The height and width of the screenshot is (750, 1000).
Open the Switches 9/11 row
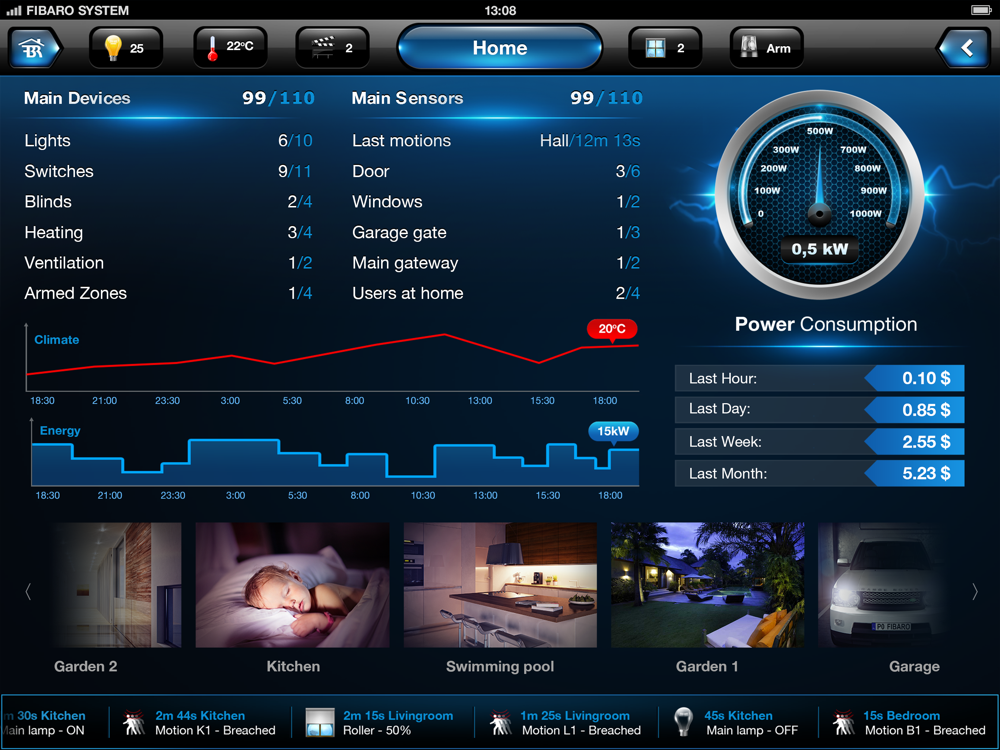point(168,171)
